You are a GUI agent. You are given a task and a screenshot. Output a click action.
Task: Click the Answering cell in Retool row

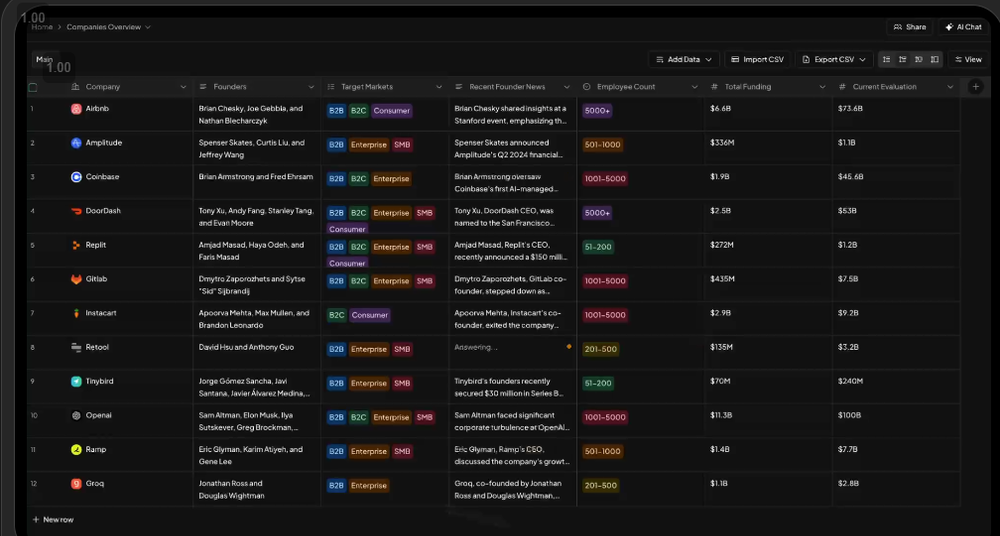(x=513, y=352)
